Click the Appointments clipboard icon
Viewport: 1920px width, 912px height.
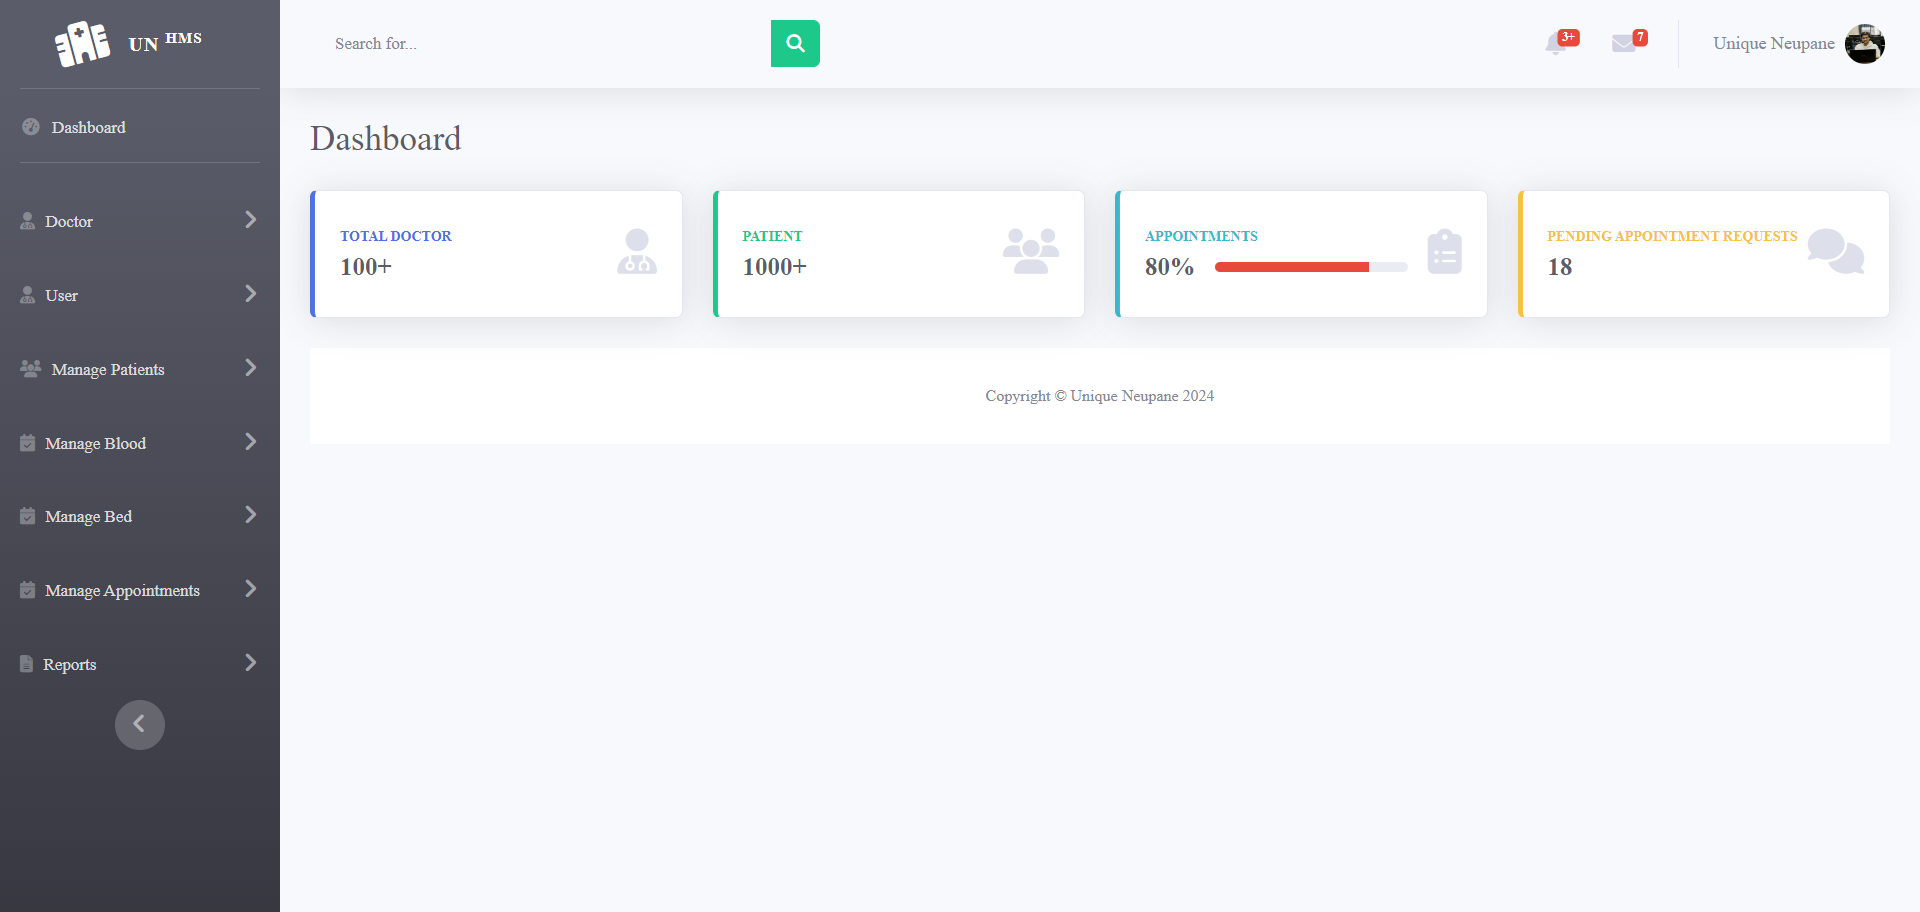click(1444, 253)
